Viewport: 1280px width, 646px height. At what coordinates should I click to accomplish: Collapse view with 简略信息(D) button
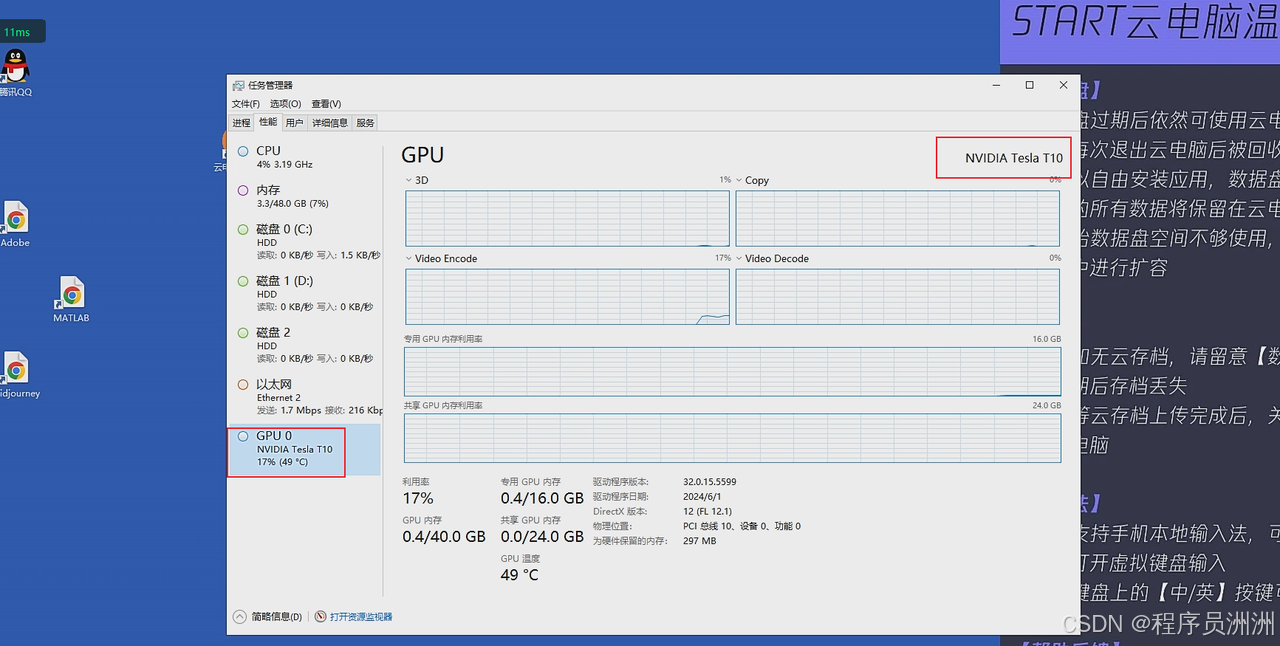tap(268, 617)
